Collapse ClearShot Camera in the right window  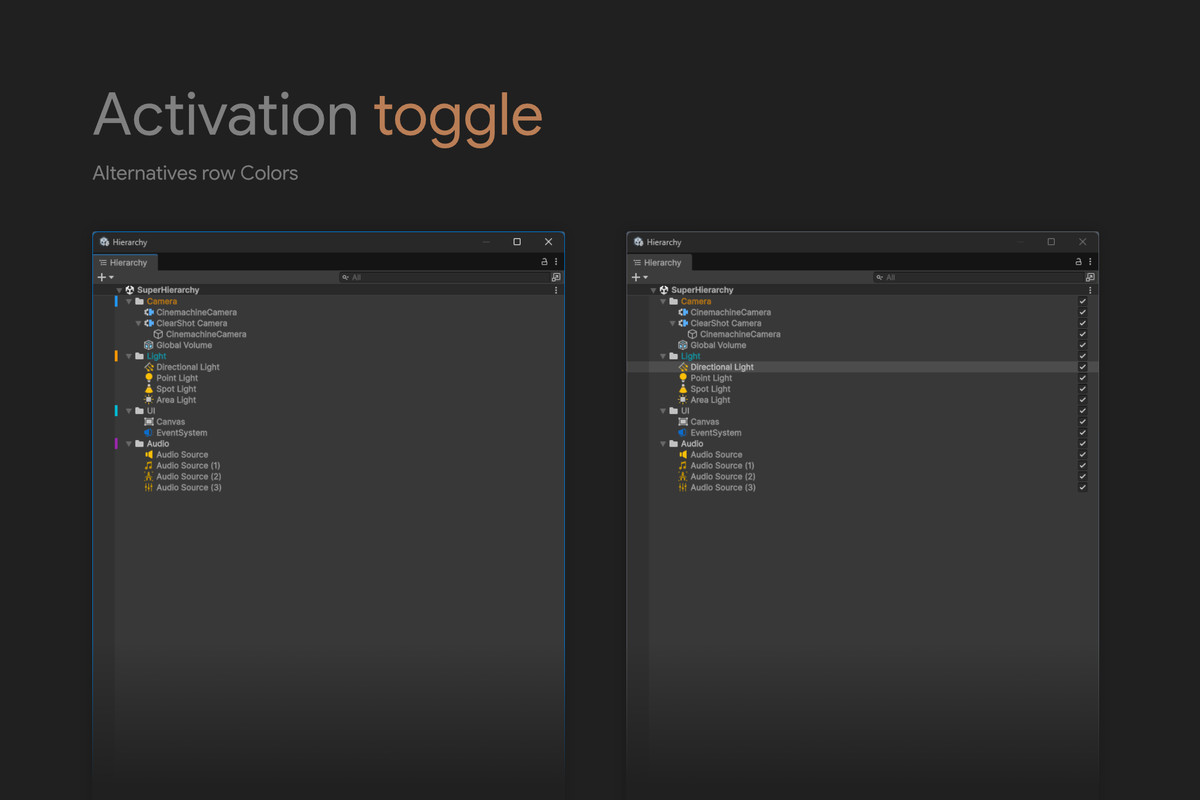tap(672, 323)
